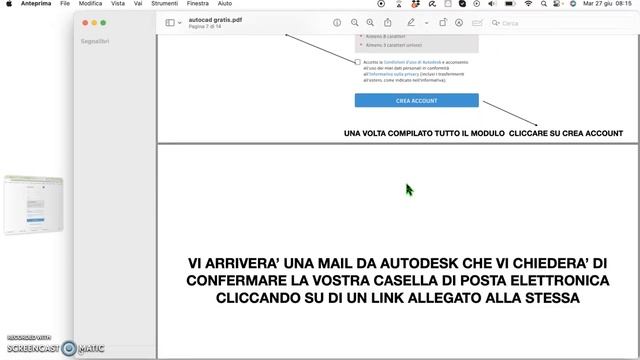Open Control Center in menu bar

point(557,4)
